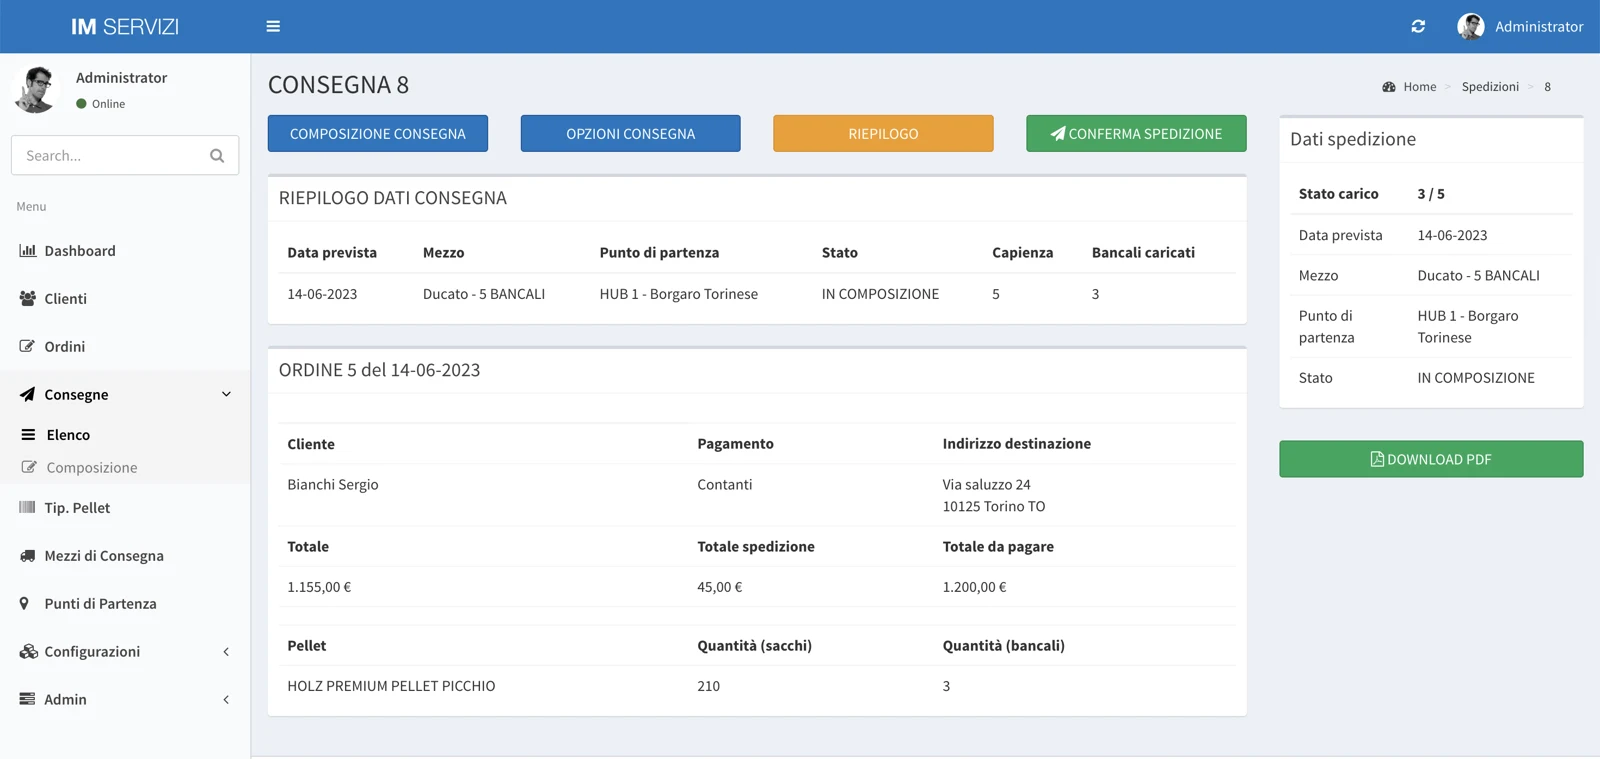This screenshot has height=759, width=1600.
Task: Click the client name Bianchi Sergio
Action: (333, 485)
